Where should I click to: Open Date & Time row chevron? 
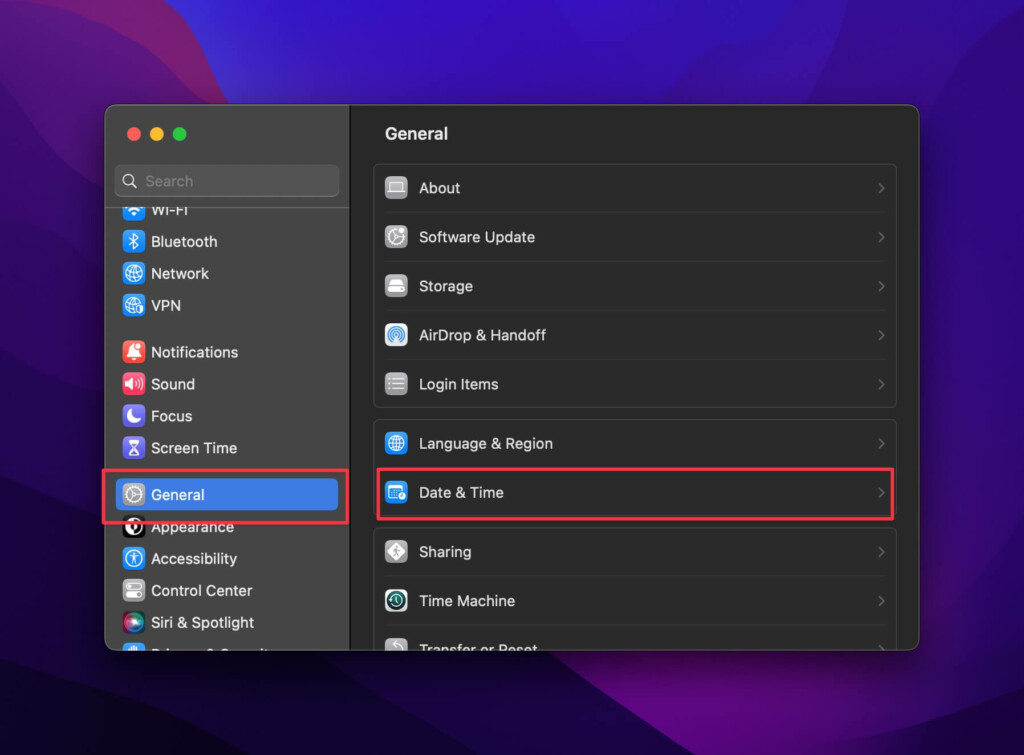tap(880, 492)
